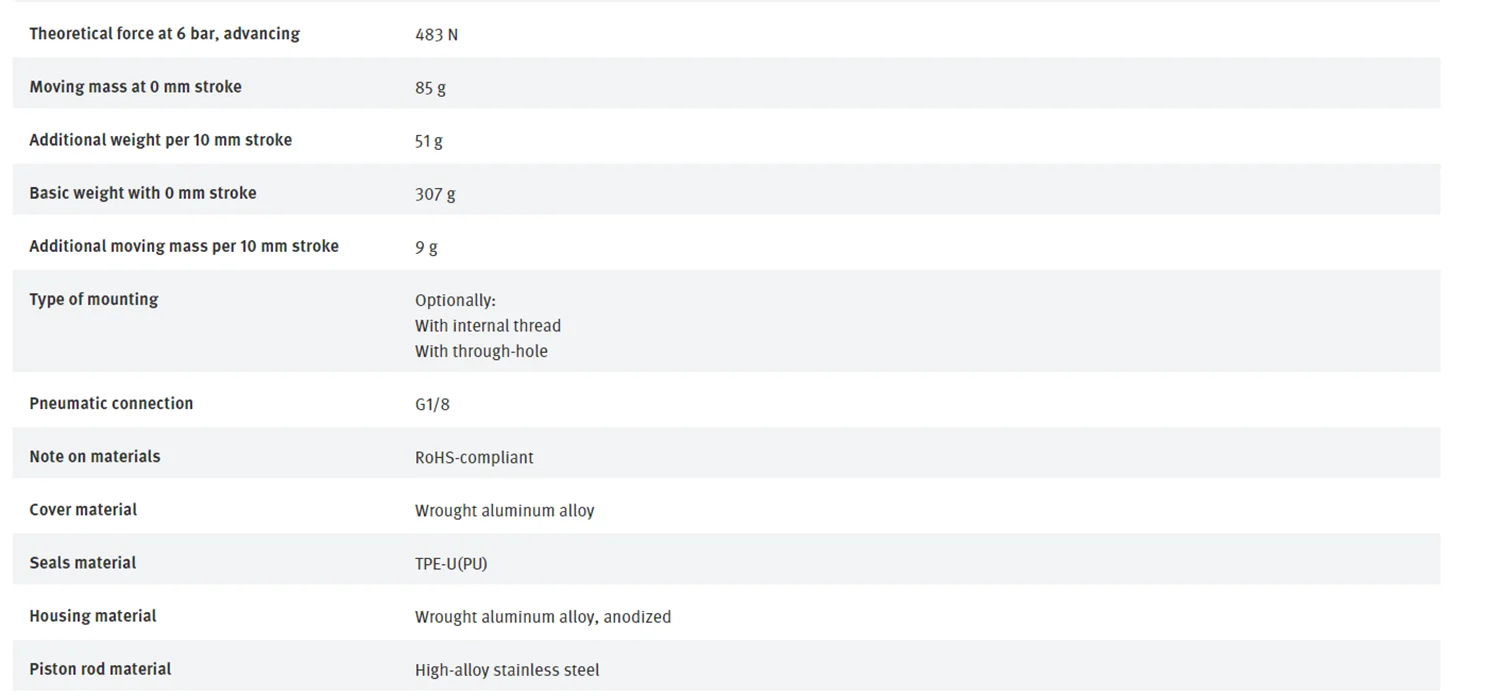Select the 483 N force value
The image size is (1500, 696).
pos(436,35)
